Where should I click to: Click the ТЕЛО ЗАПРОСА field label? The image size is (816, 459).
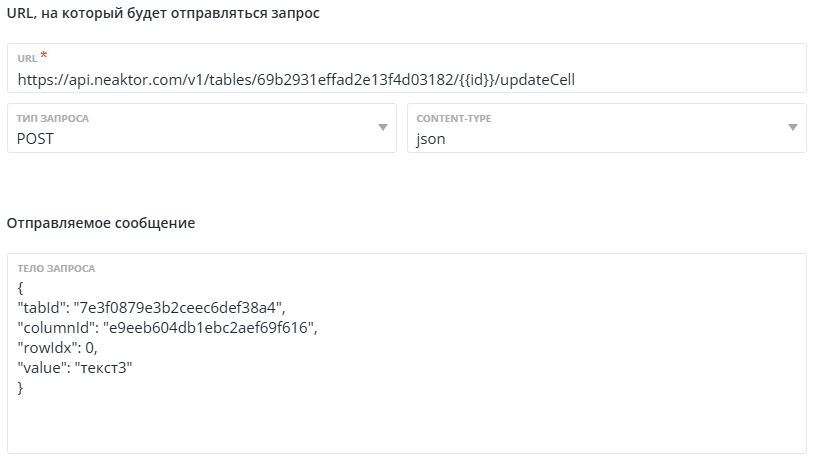tap(56, 269)
